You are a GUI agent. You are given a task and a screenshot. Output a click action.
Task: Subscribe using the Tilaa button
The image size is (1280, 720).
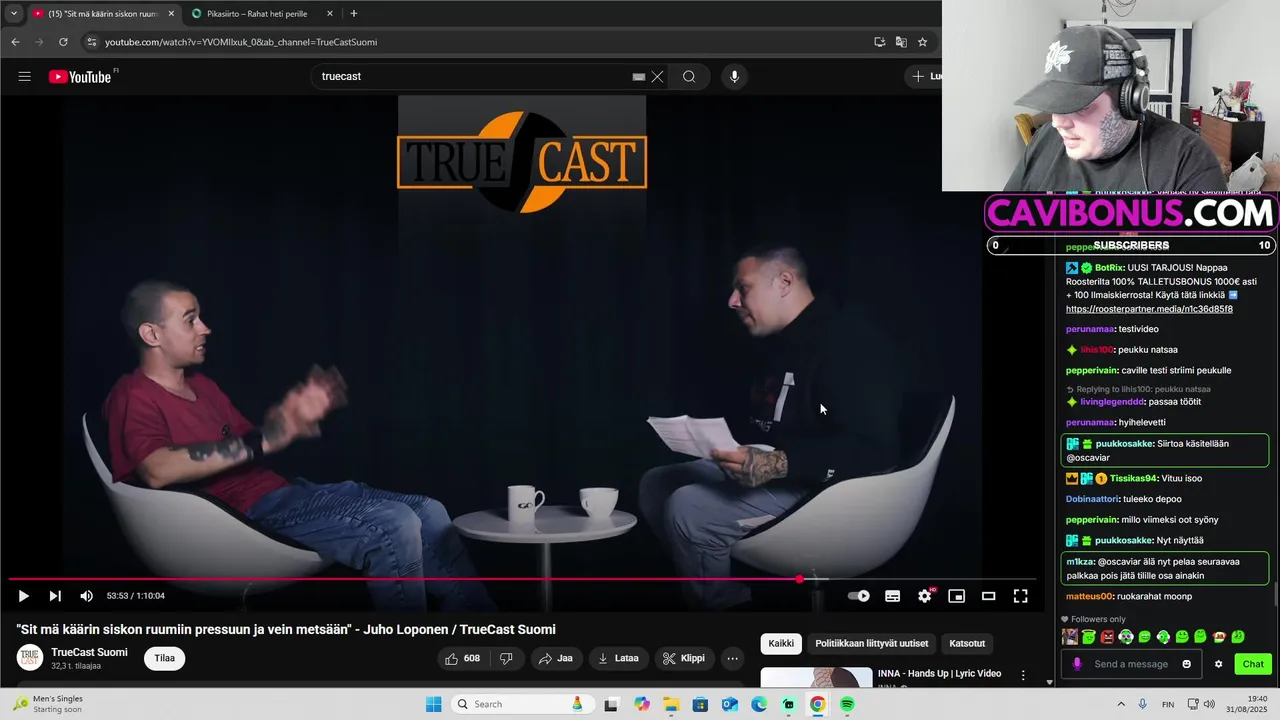165,658
